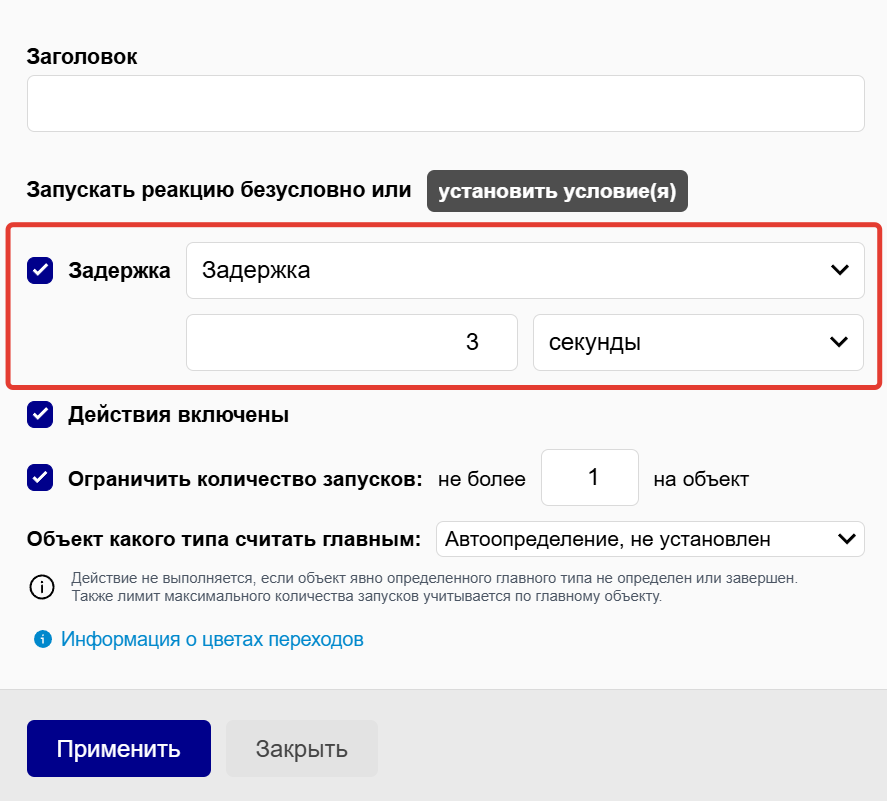Click the chevron arrow on the Автоопределение dropdown
This screenshot has height=801, width=887.
click(x=846, y=539)
